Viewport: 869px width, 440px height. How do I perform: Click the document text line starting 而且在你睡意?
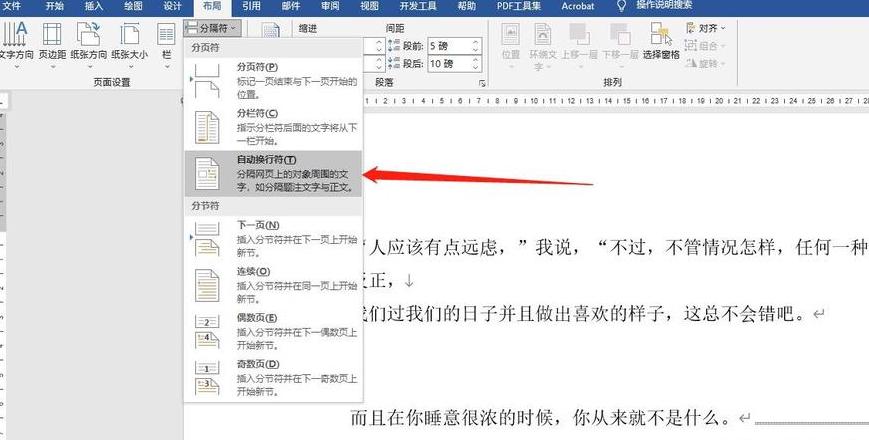click(x=543, y=418)
